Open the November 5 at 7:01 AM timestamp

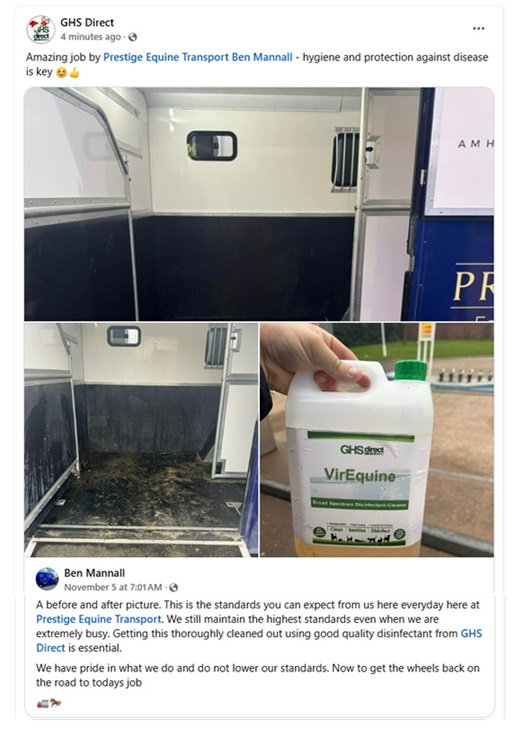pyautogui.click(x=113, y=587)
